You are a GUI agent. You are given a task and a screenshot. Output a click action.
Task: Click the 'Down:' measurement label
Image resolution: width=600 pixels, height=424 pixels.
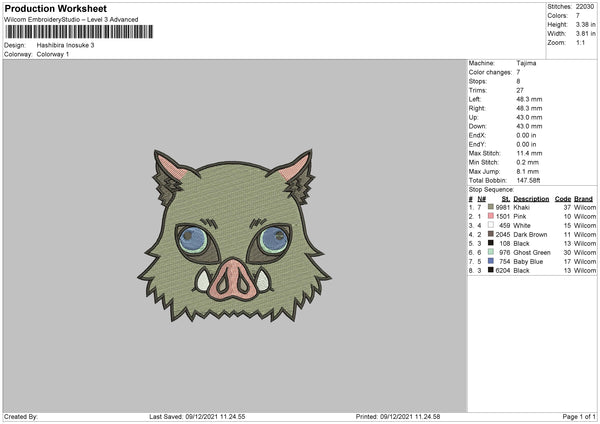click(x=477, y=126)
